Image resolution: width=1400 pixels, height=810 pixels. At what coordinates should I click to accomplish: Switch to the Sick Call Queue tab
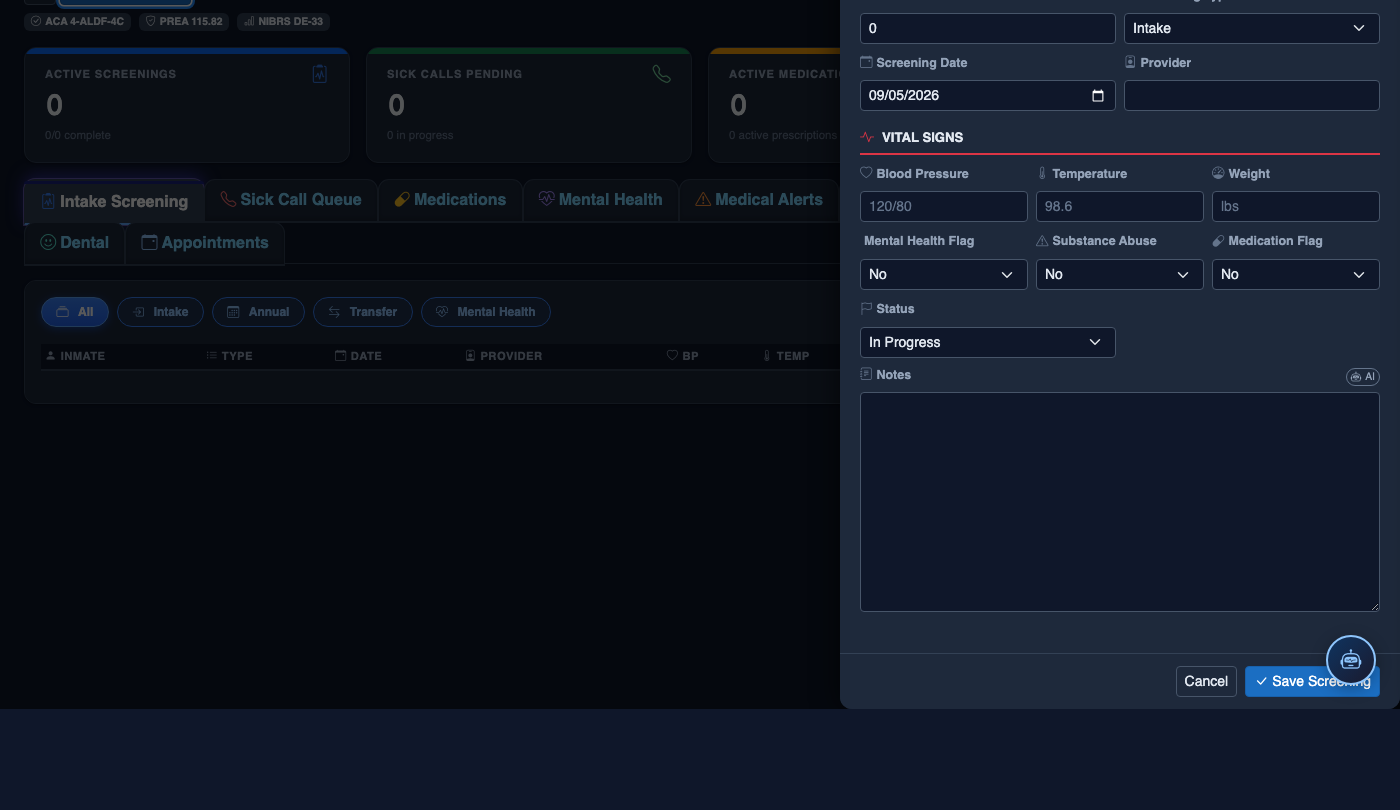click(291, 200)
